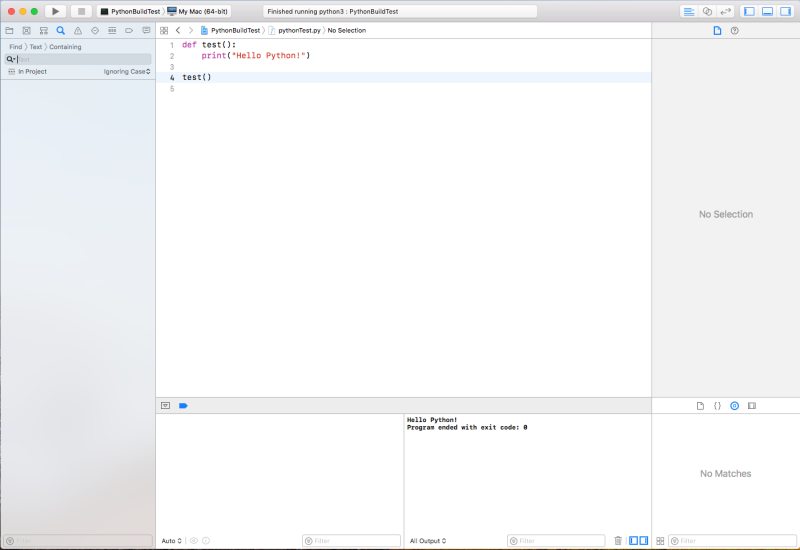Open the search magnifier options menu
The height and width of the screenshot is (550, 800).
pos(11,59)
